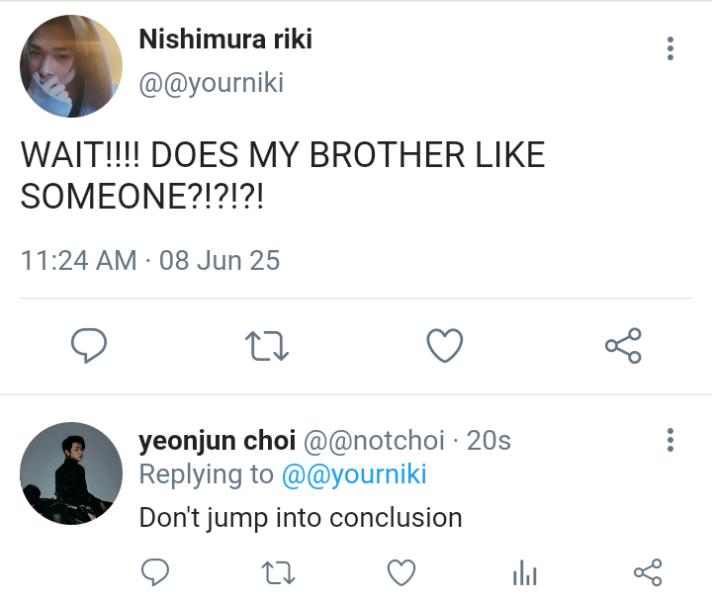Share yeonjun choi's reply

click(x=648, y=572)
